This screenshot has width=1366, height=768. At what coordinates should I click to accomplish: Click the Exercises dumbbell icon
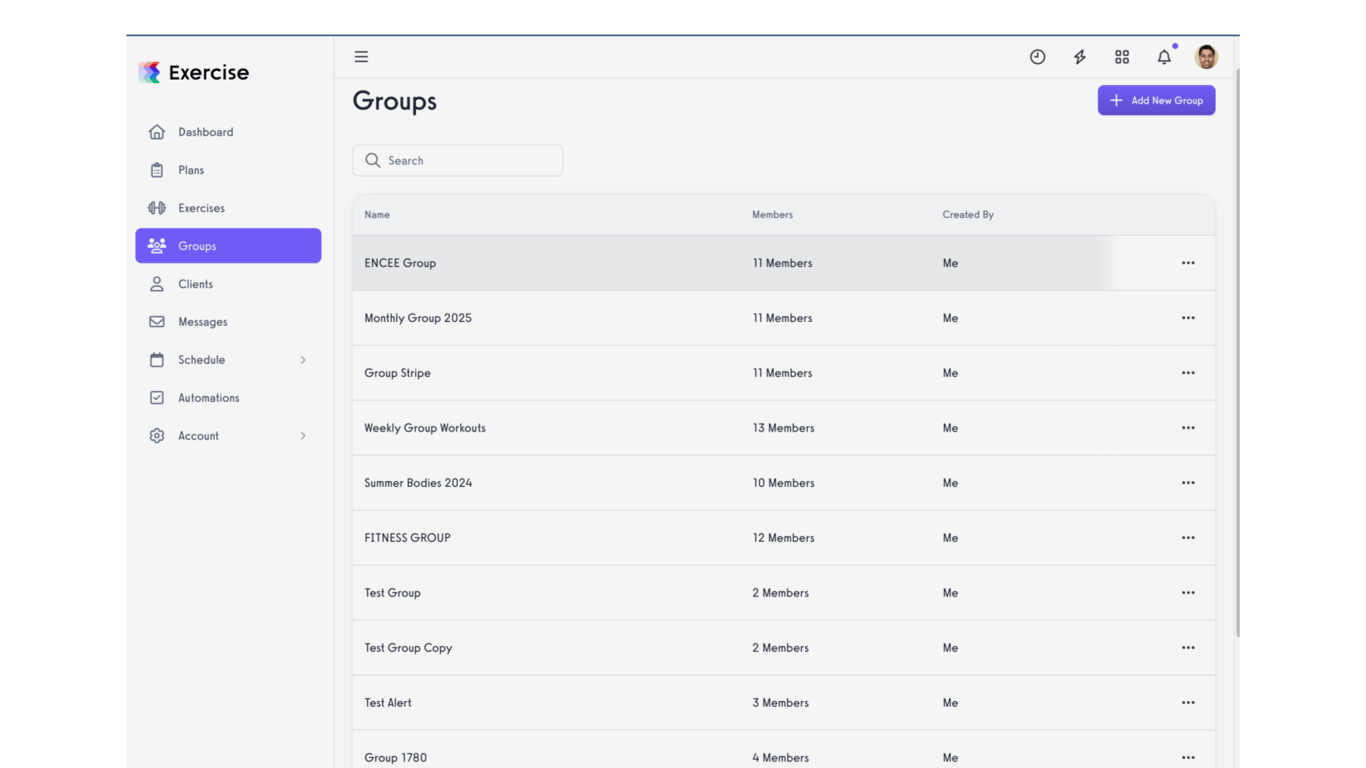click(x=156, y=207)
